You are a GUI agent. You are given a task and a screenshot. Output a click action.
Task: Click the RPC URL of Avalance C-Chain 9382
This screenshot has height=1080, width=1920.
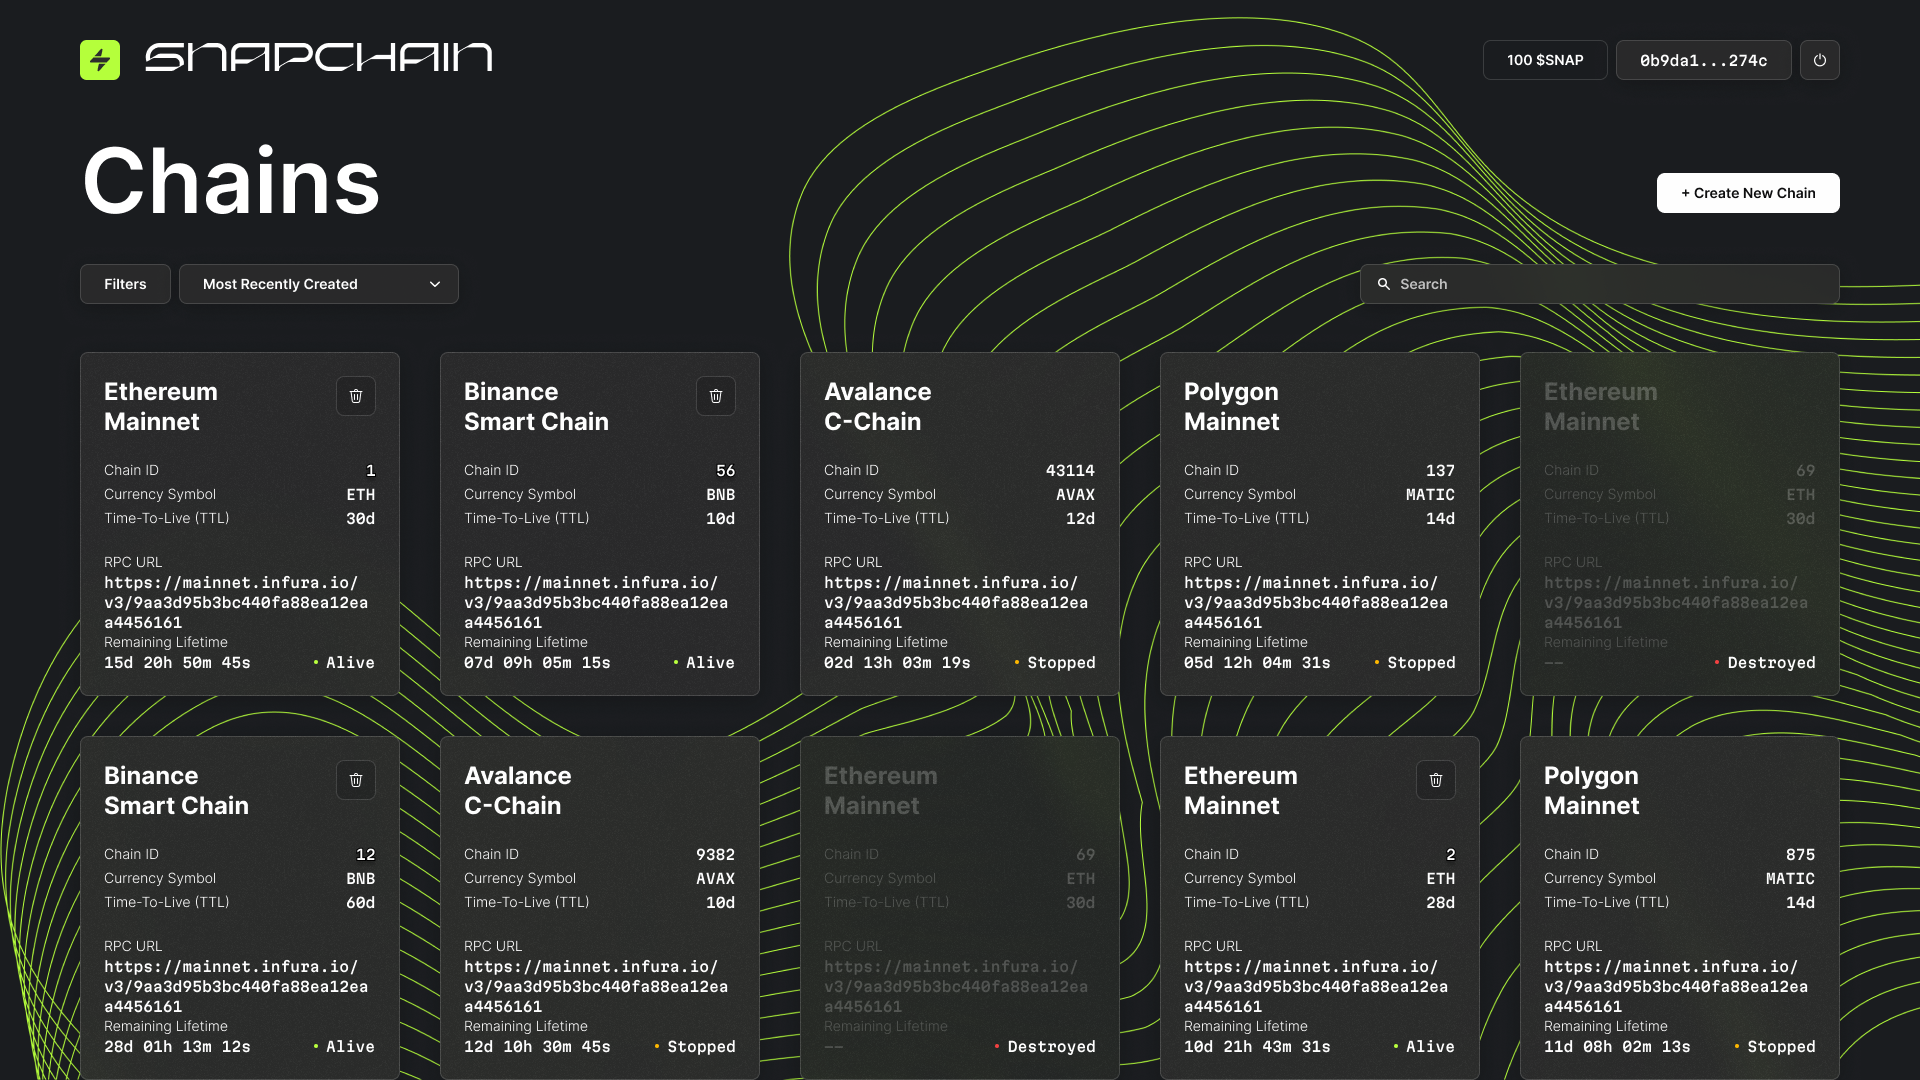click(595, 986)
